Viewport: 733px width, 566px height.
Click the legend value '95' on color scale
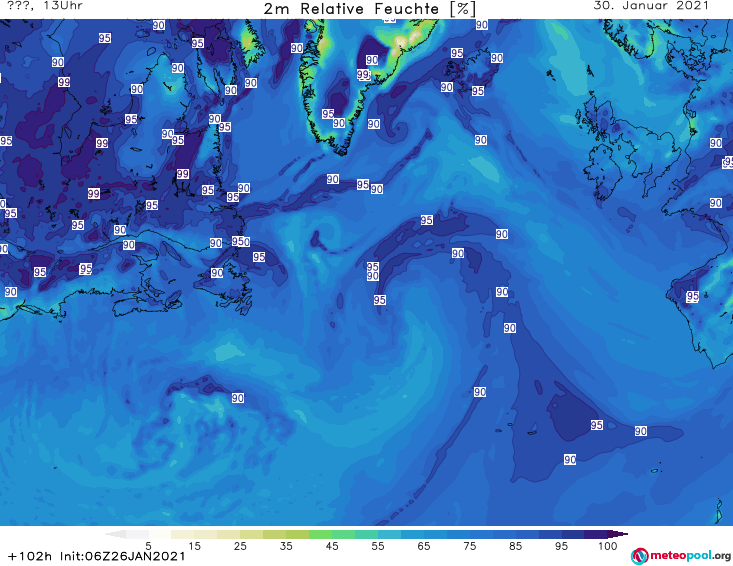[561, 546]
